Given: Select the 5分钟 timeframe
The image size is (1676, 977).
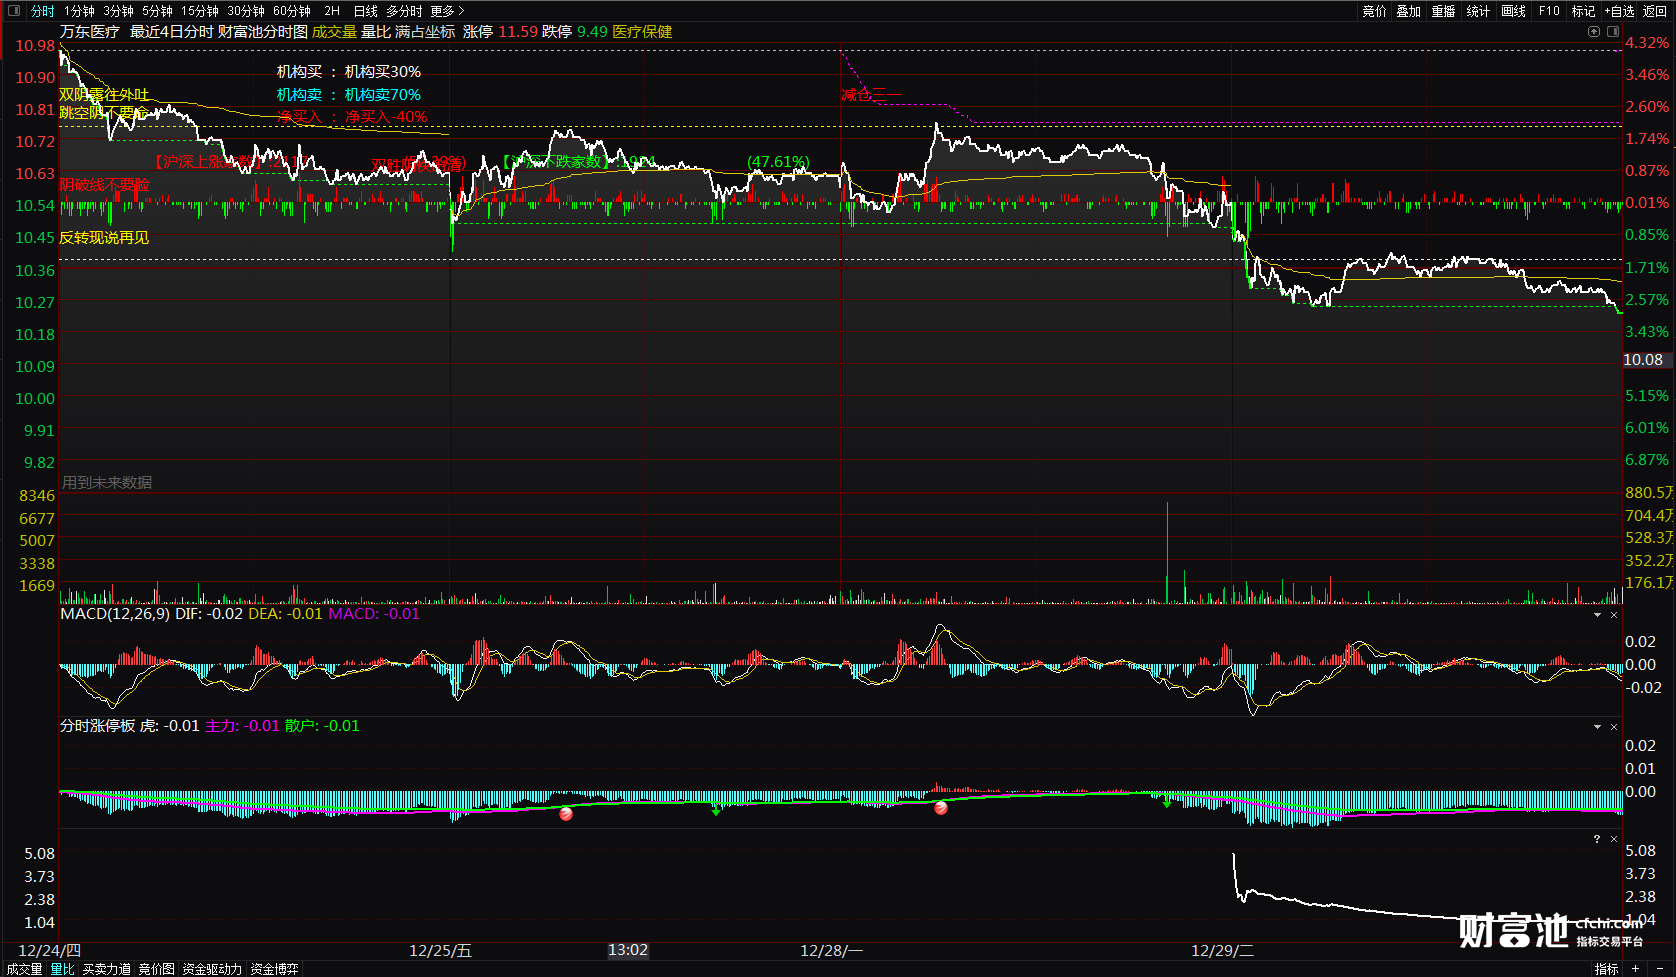Looking at the screenshot, I should 157,11.
